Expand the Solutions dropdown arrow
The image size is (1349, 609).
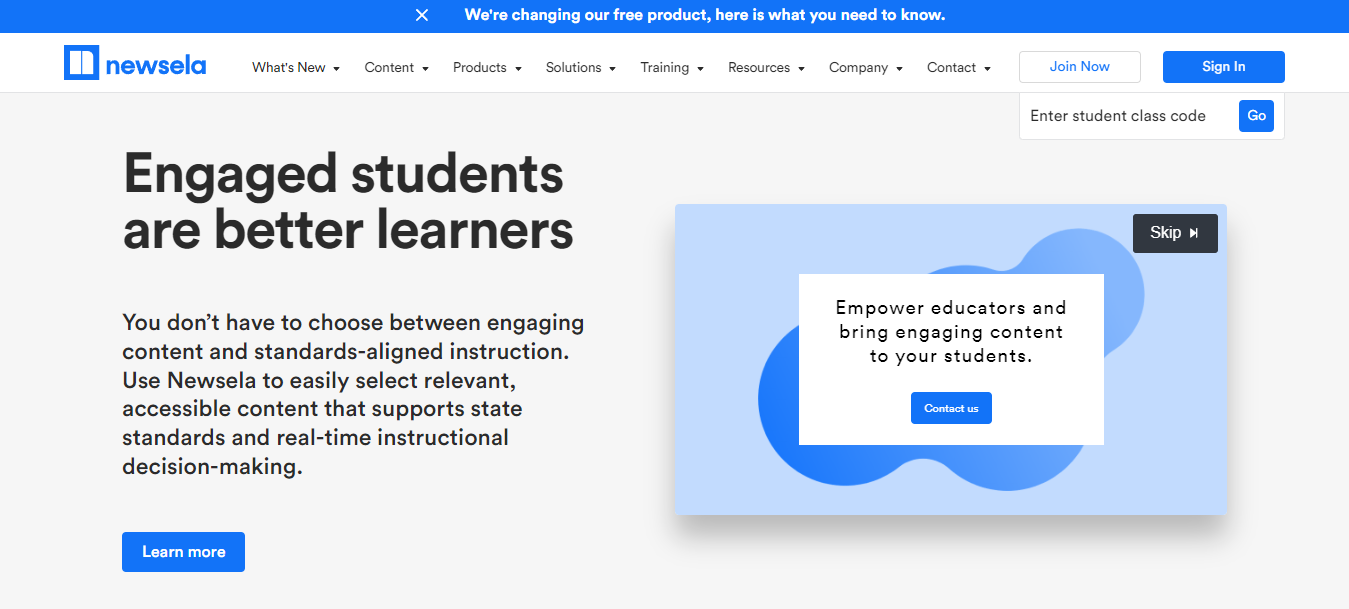pos(613,69)
